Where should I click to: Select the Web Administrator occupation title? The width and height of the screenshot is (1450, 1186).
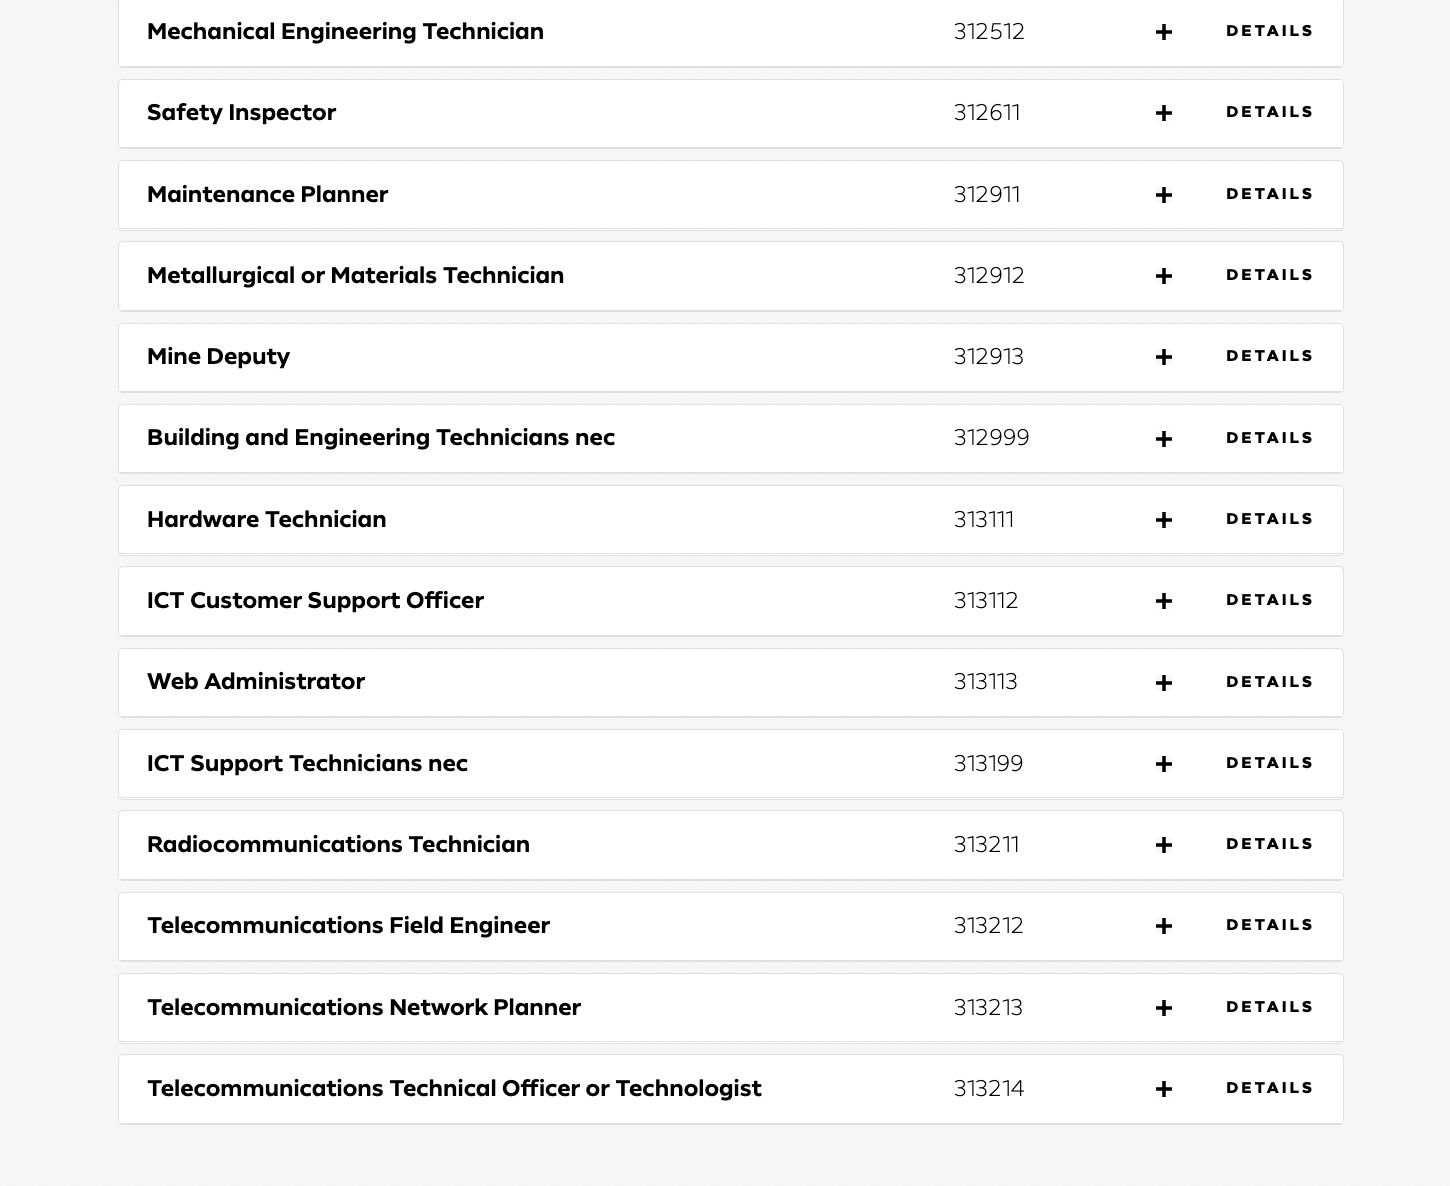pyautogui.click(x=256, y=681)
